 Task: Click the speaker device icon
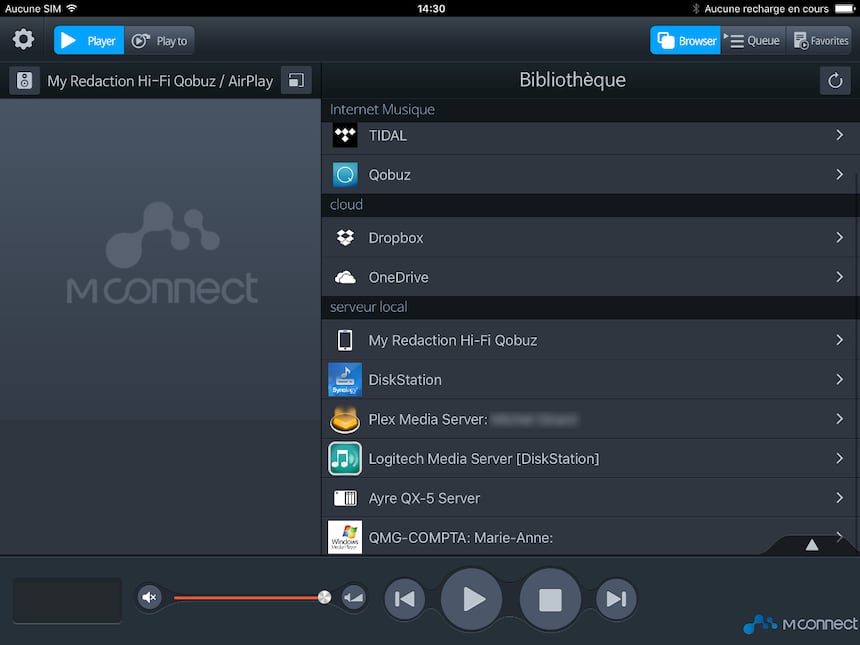coord(24,81)
